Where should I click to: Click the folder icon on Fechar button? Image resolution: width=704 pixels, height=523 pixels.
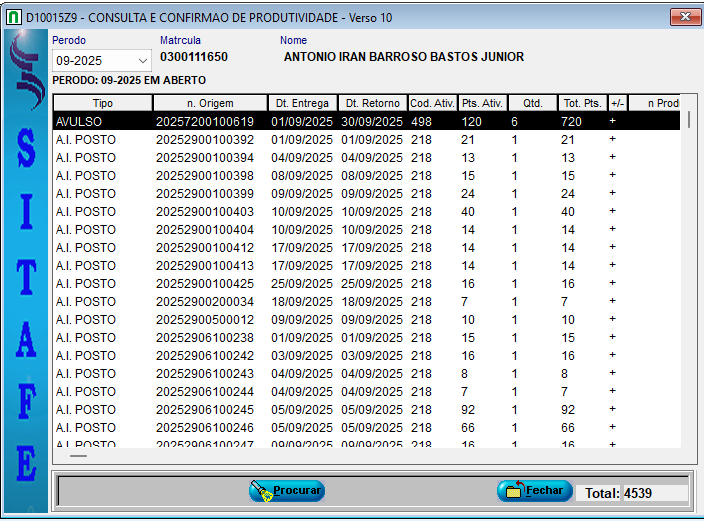513,491
